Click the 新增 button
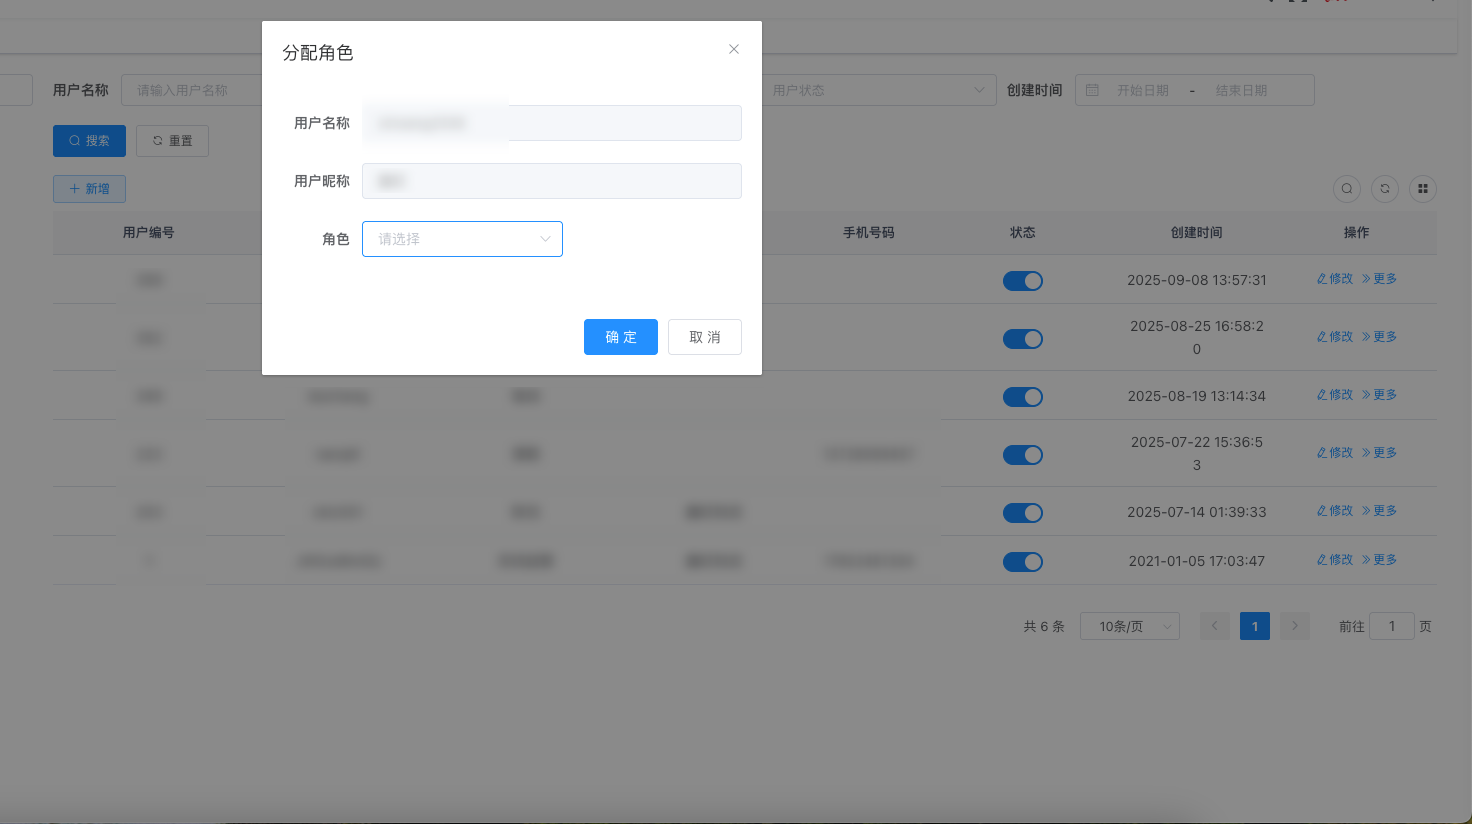Viewport: 1472px width, 824px height. pos(89,189)
